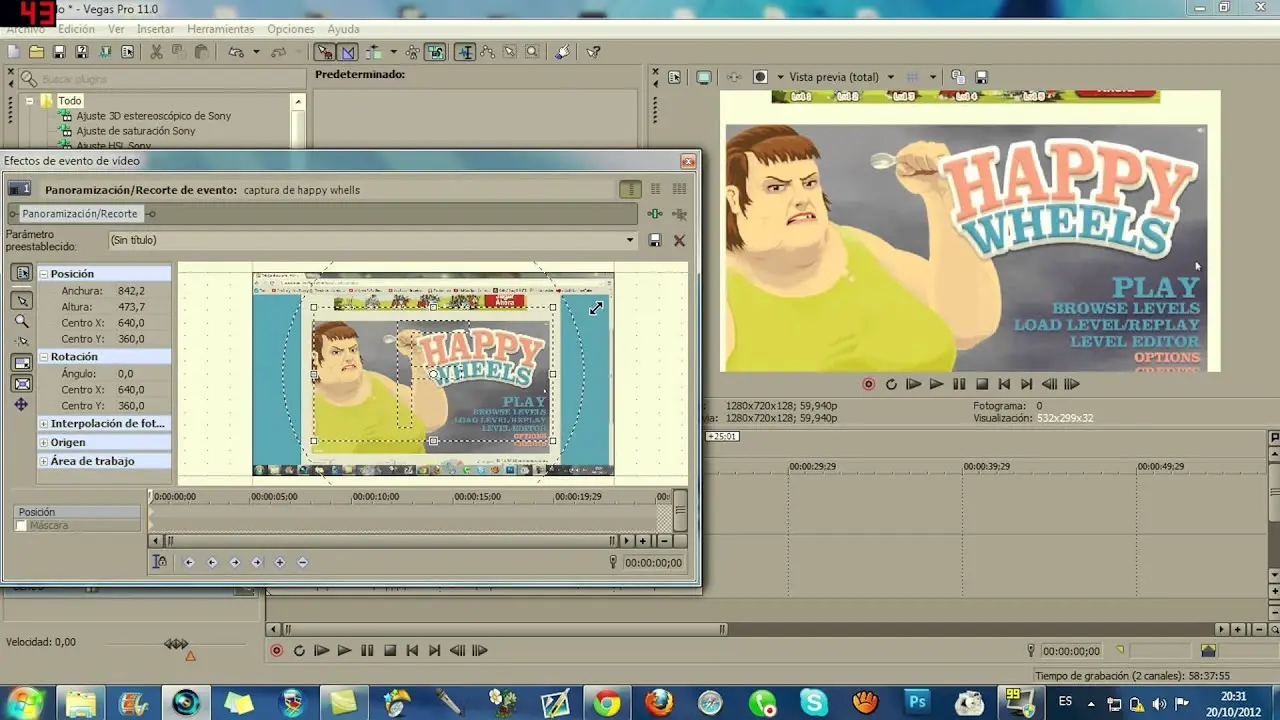Select the Posición keyframe track row

tap(77, 512)
